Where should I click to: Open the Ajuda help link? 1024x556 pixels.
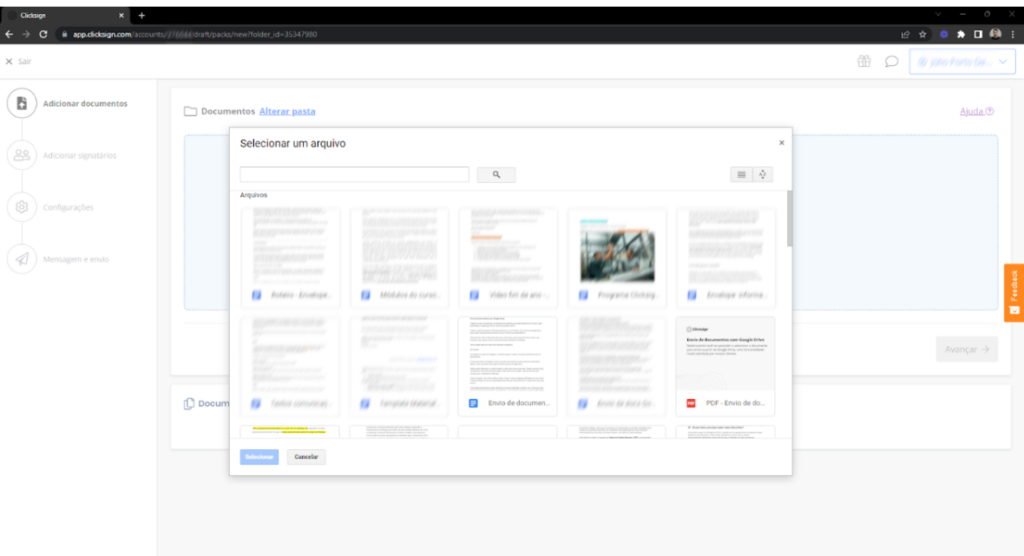[x=976, y=111]
